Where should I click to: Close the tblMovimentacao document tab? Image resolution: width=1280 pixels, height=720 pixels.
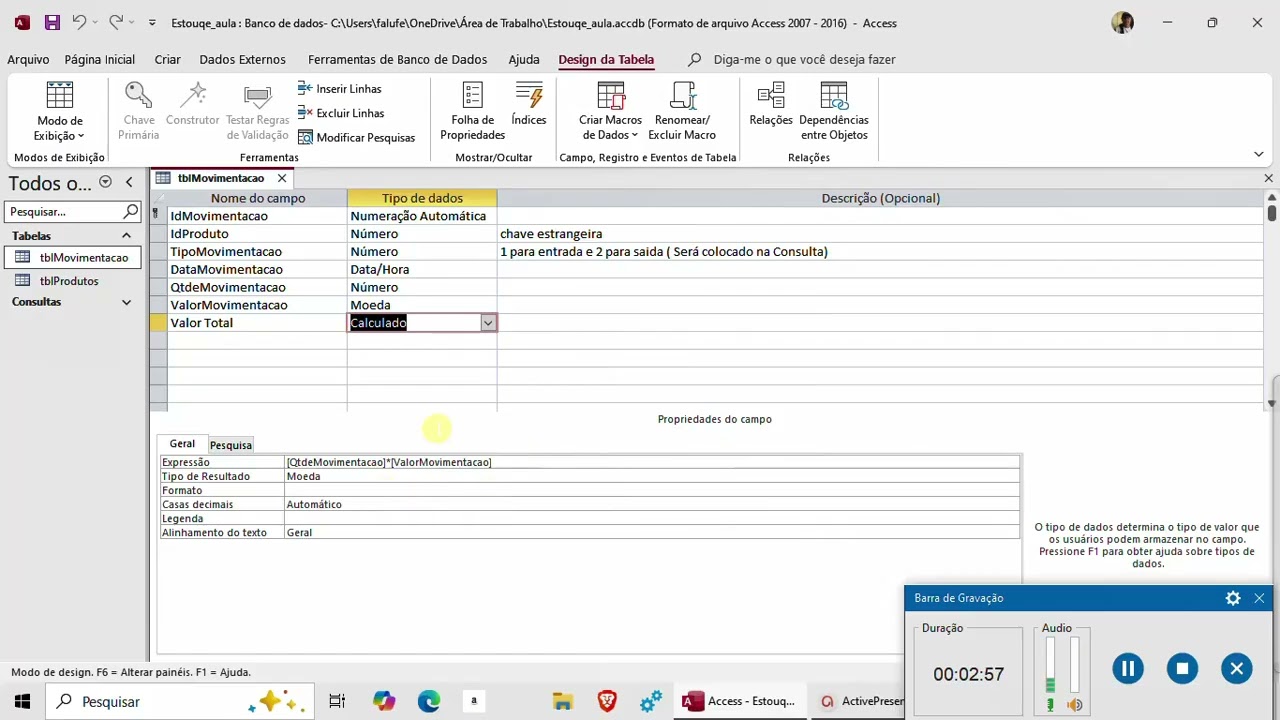[282, 178]
